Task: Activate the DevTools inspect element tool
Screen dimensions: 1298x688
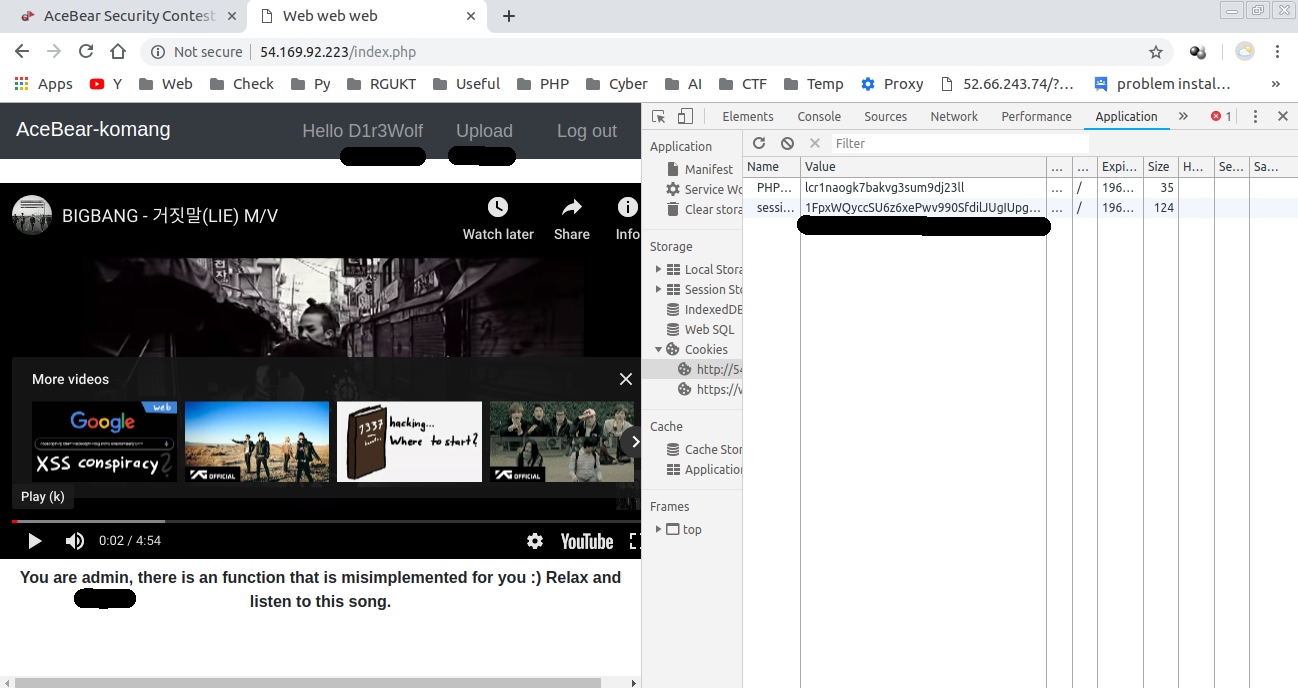Action: 658,116
